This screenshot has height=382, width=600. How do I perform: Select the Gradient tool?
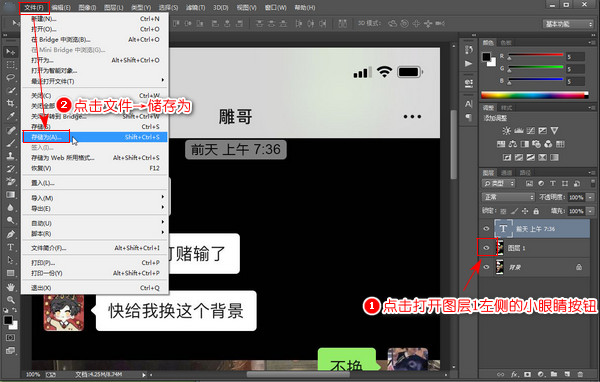coord(10,194)
